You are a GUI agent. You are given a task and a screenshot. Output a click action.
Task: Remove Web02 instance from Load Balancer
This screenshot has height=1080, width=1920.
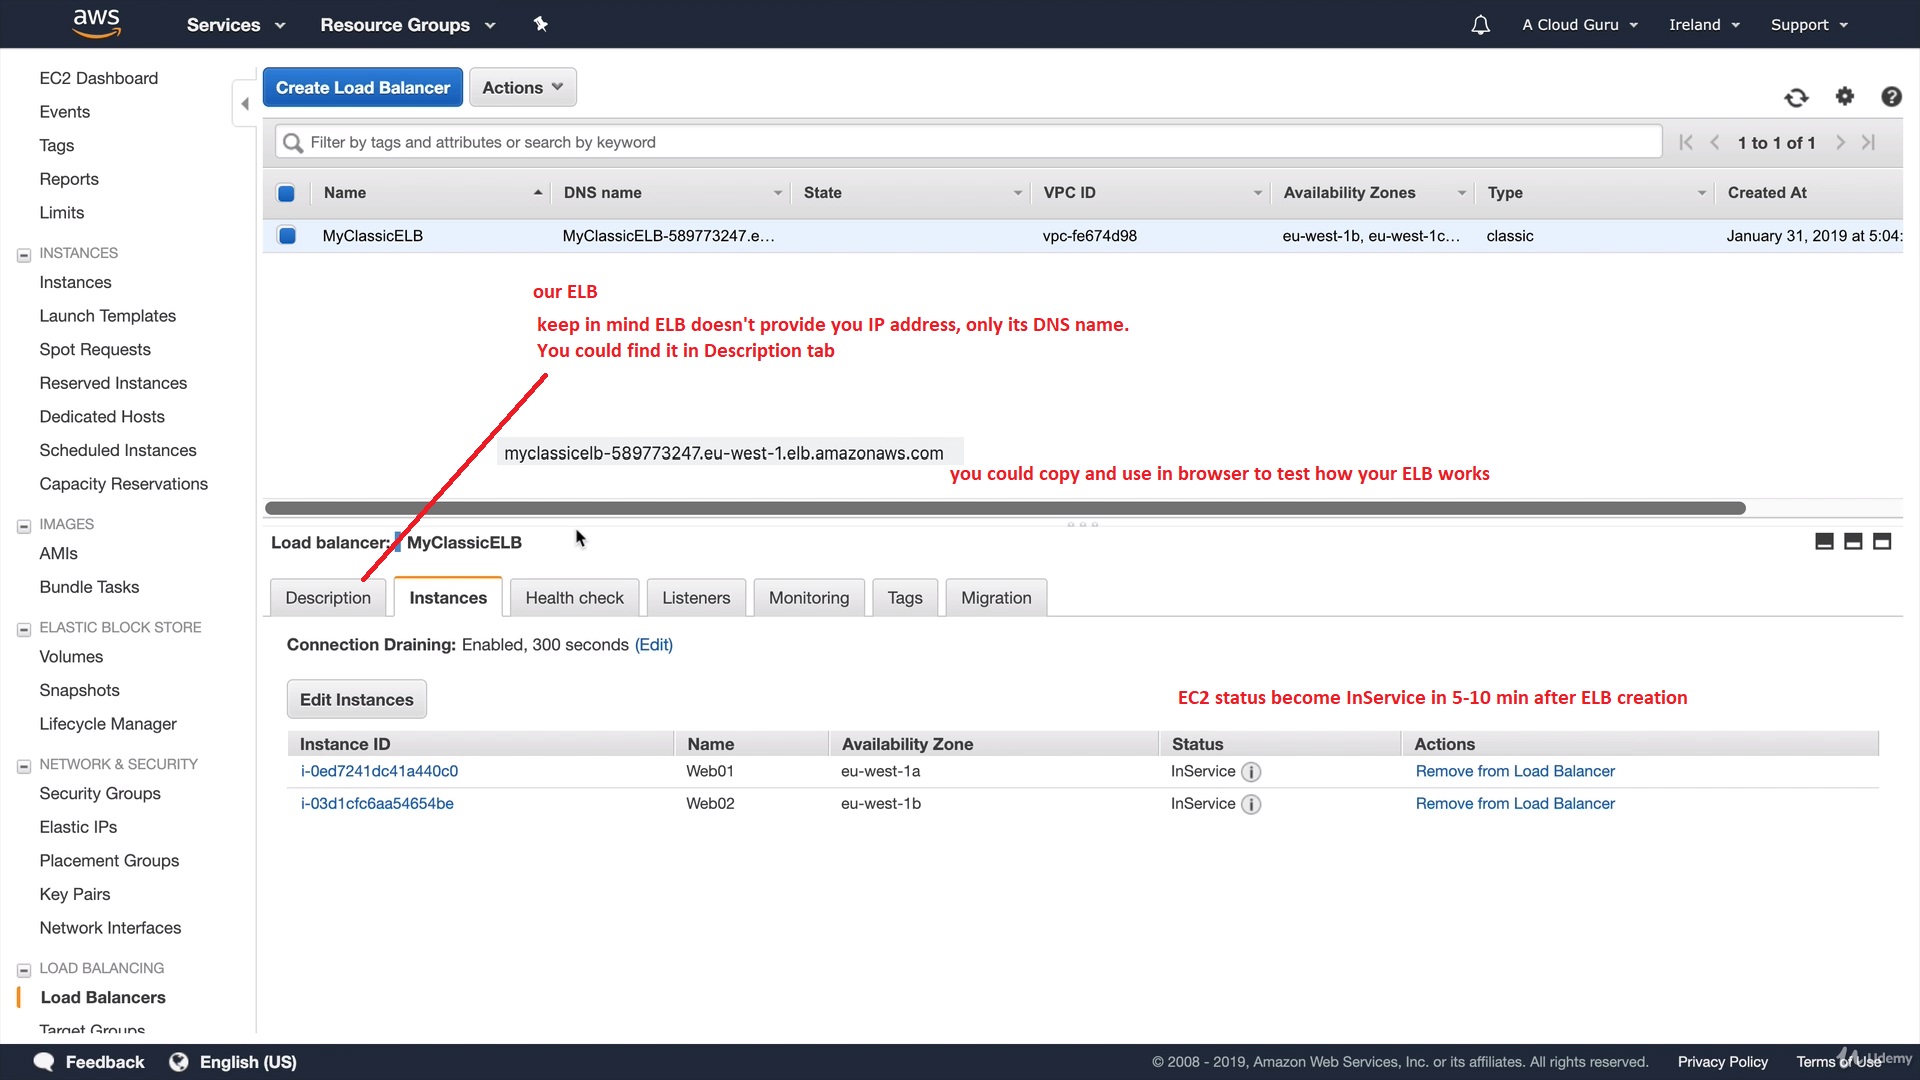pos(1514,804)
